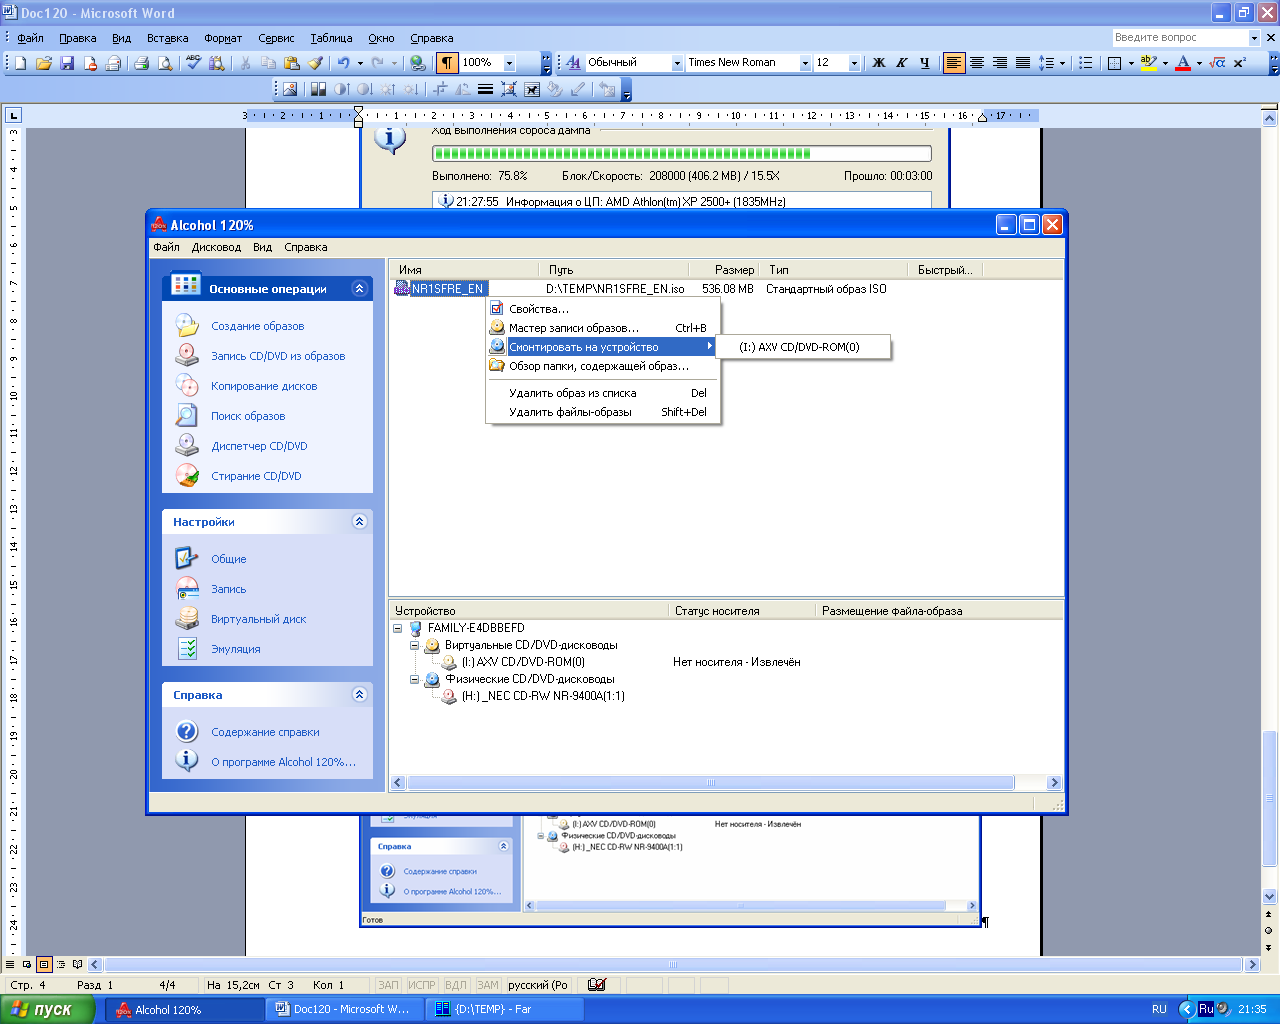Insert hyperlink via globe icon in Word
Image resolution: width=1280 pixels, height=1024 pixels.
tap(418, 62)
